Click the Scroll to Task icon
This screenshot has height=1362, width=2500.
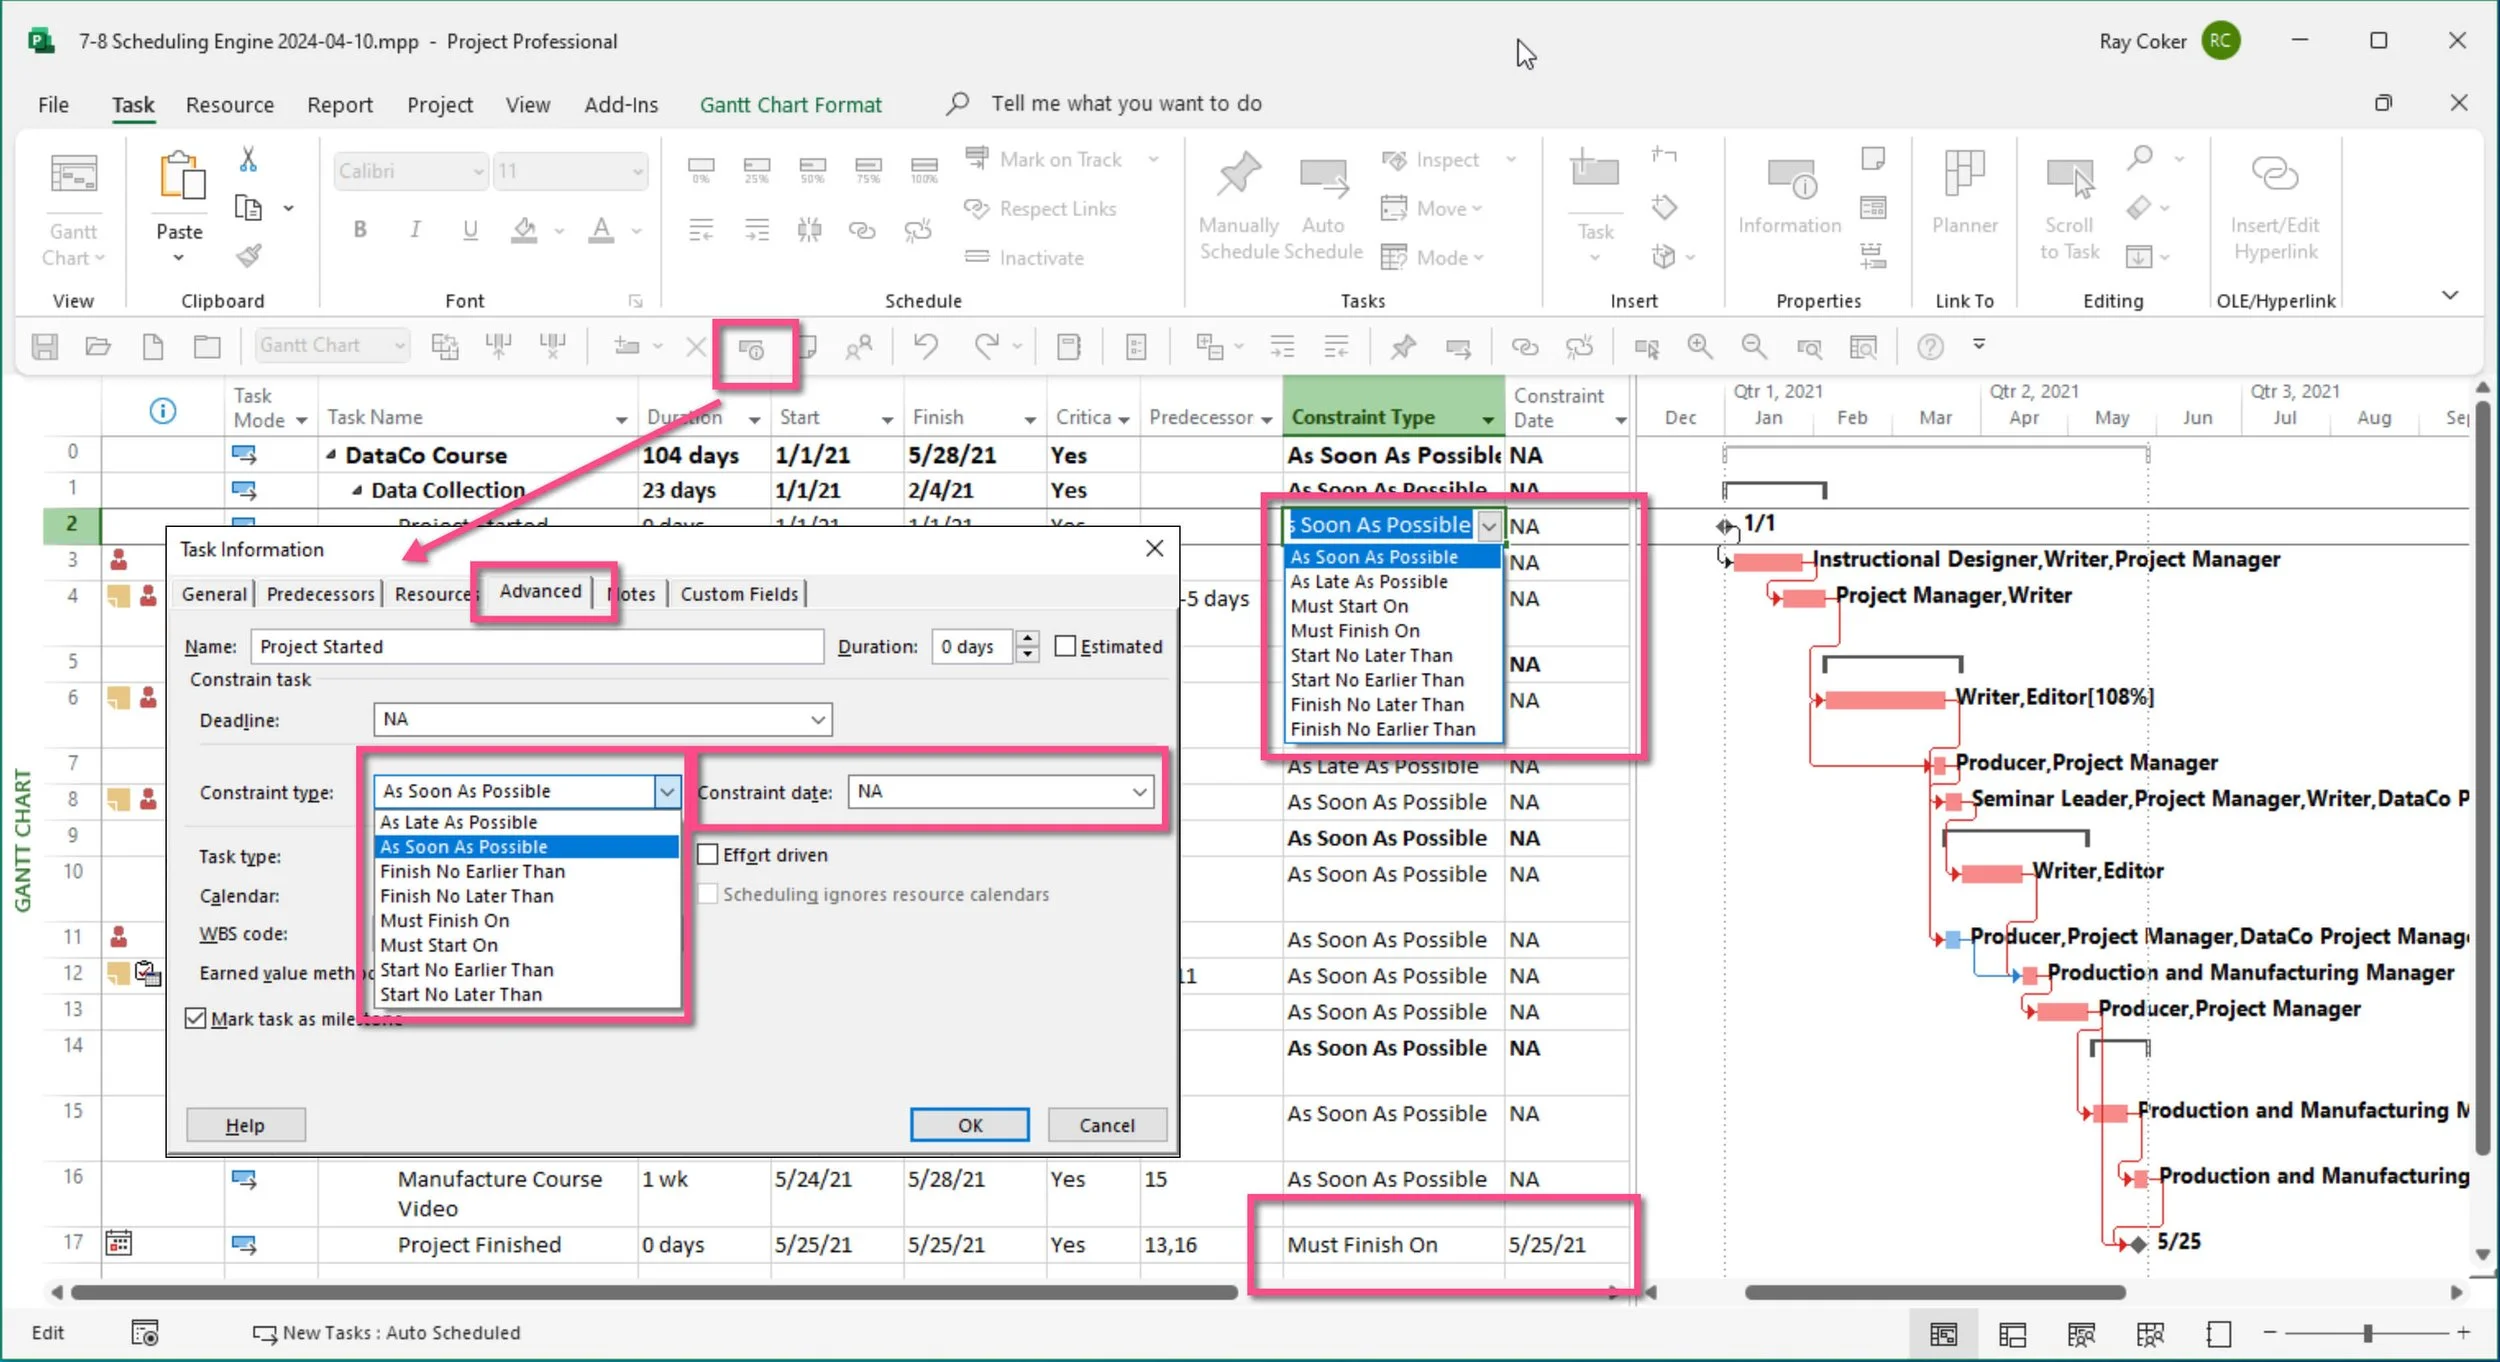click(2070, 178)
